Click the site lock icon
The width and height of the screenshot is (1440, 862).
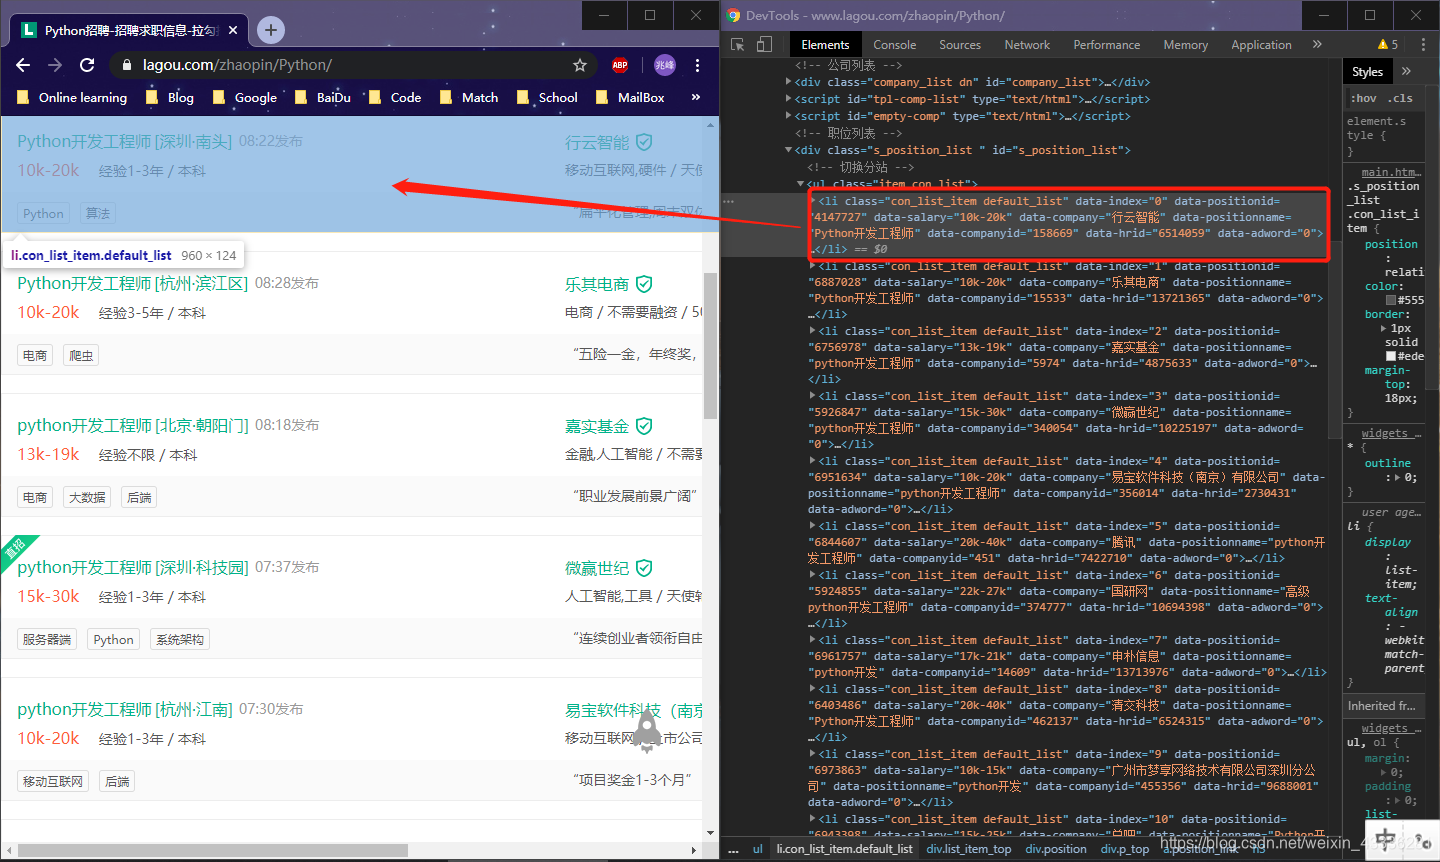click(127, 65)
